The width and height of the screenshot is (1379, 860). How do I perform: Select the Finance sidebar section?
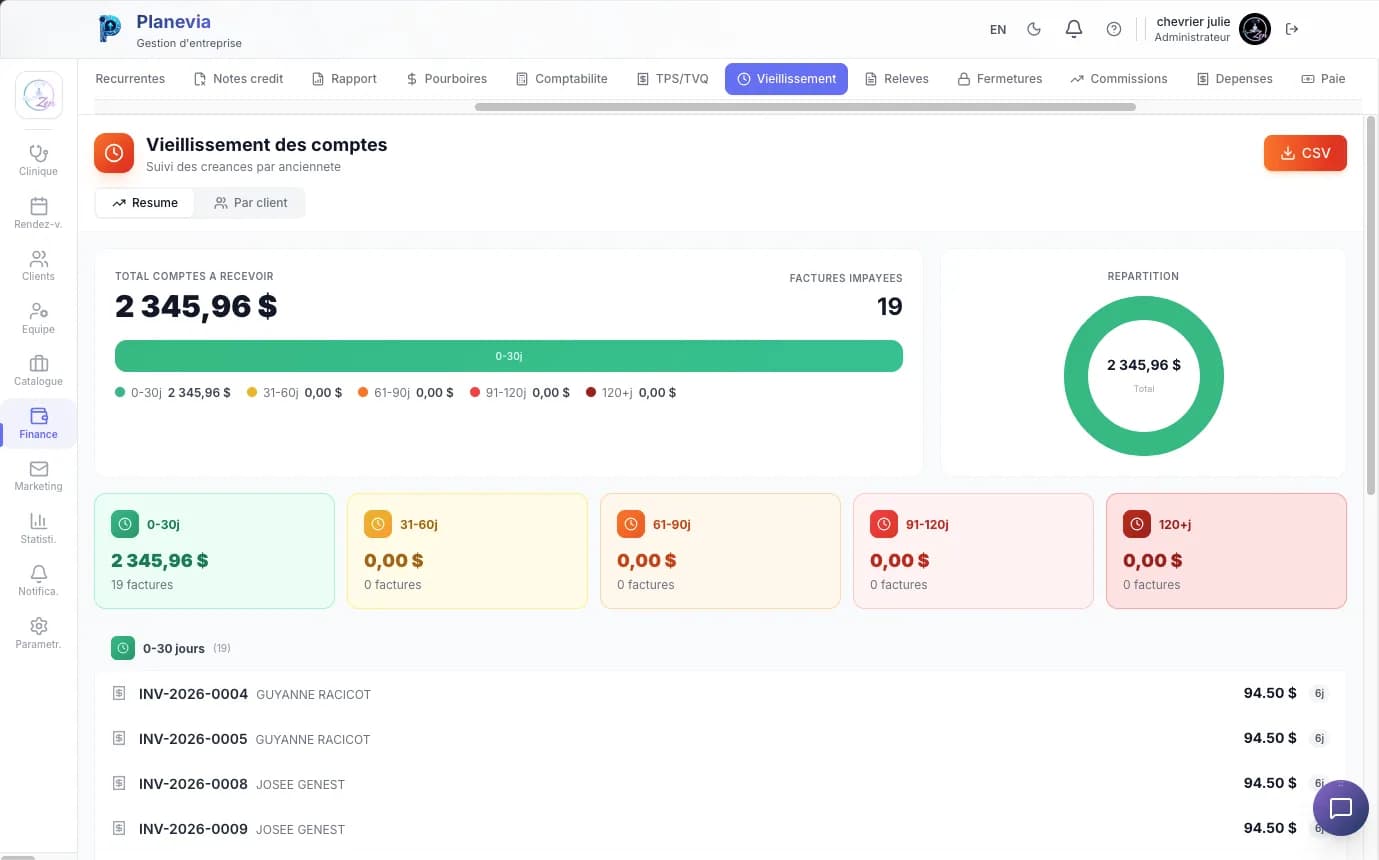pyautogui.click(x=38, y=423)
